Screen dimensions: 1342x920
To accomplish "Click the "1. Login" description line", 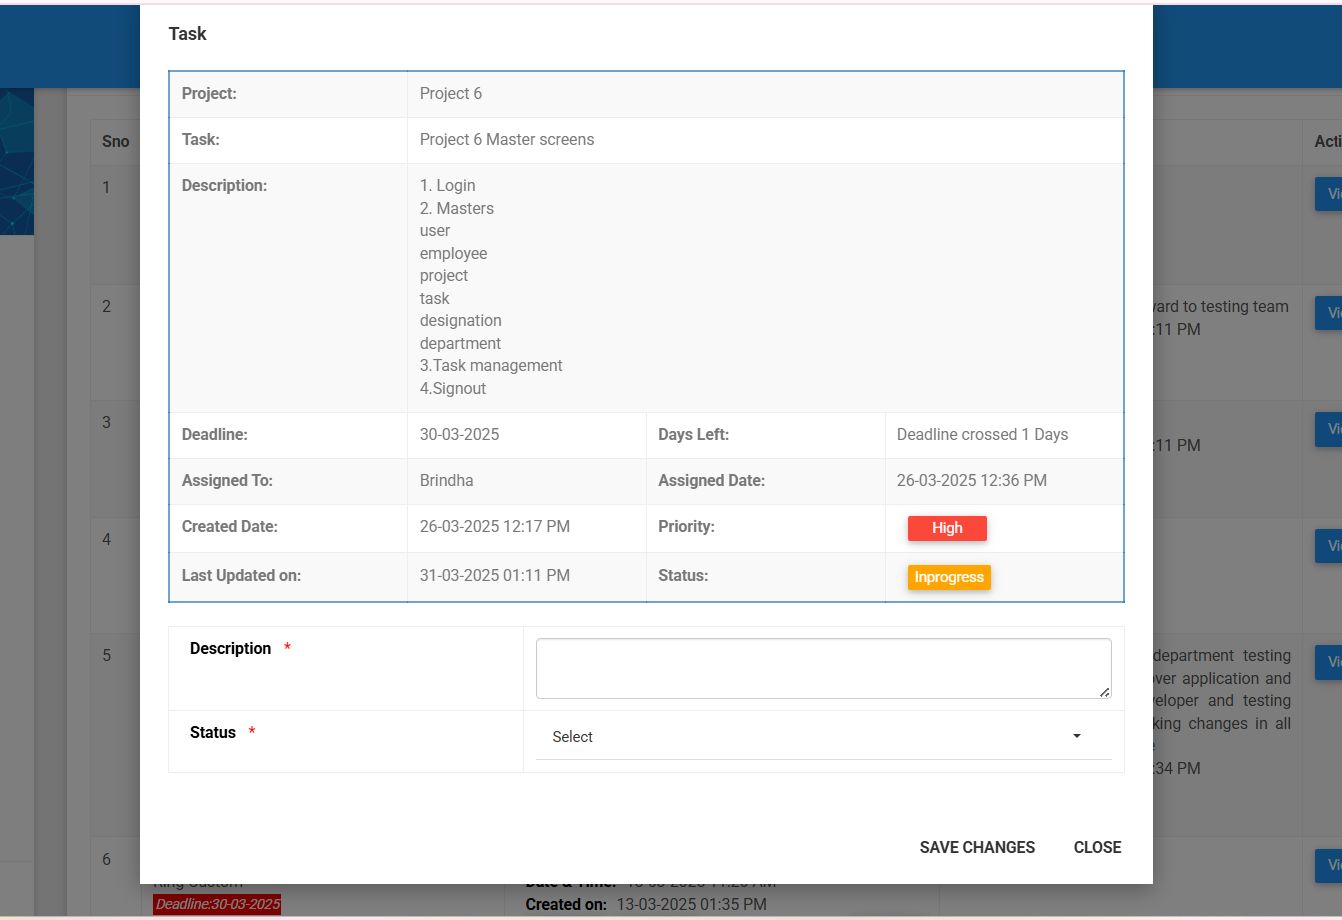I will (x=448, y=186).
